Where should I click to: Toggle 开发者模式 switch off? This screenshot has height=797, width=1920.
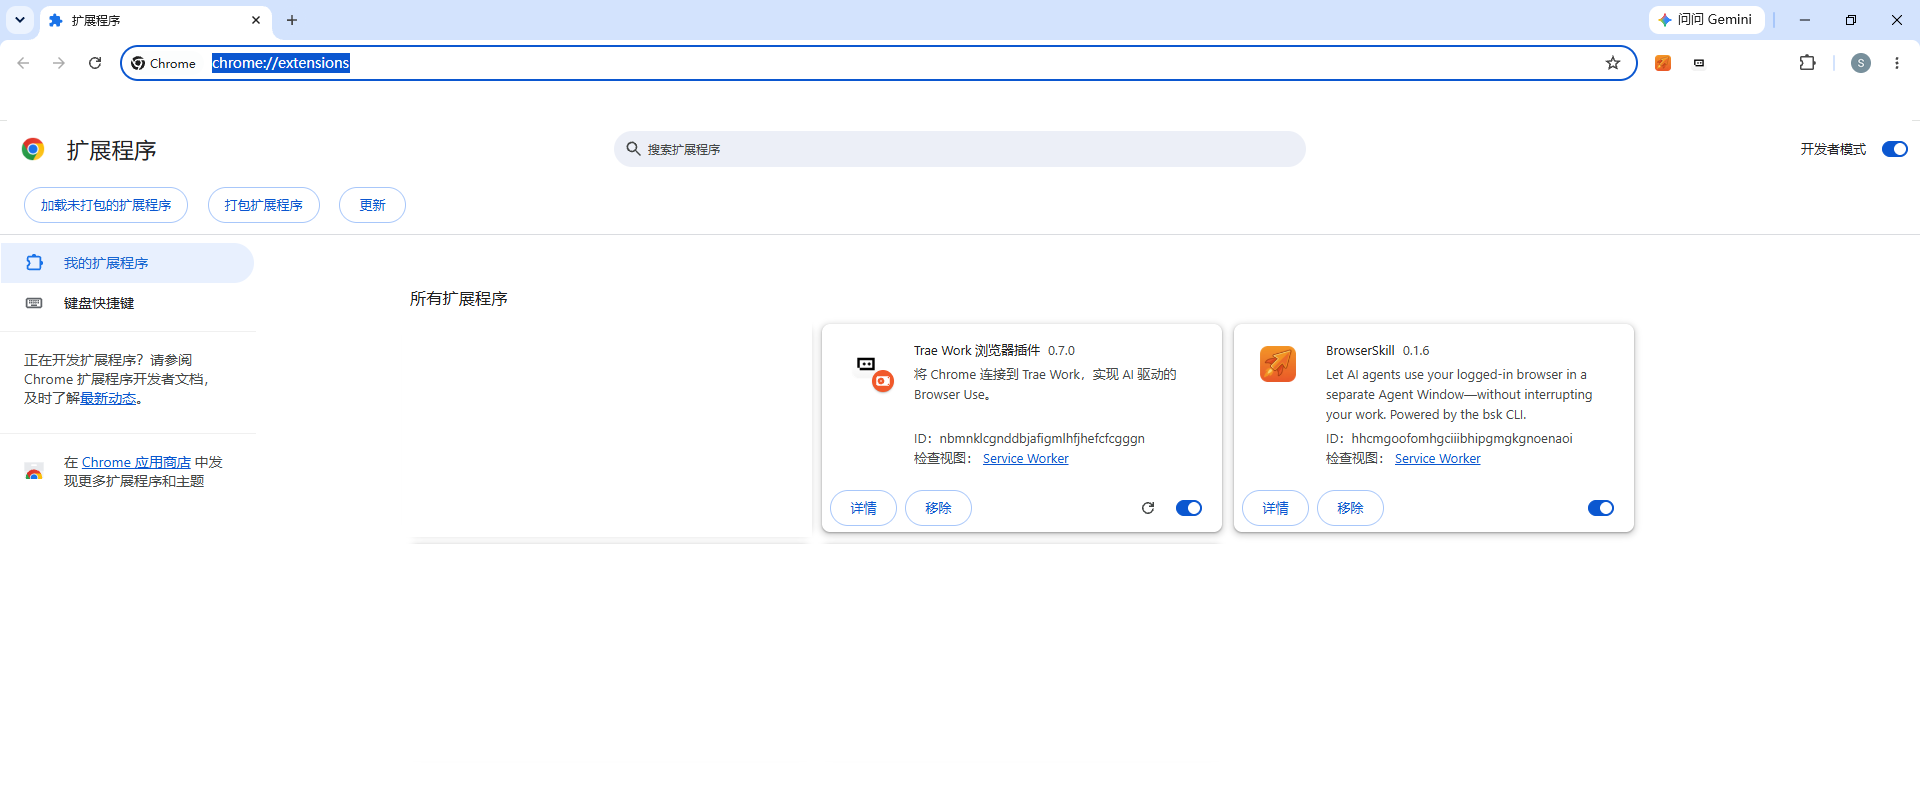coord(1894,149)
